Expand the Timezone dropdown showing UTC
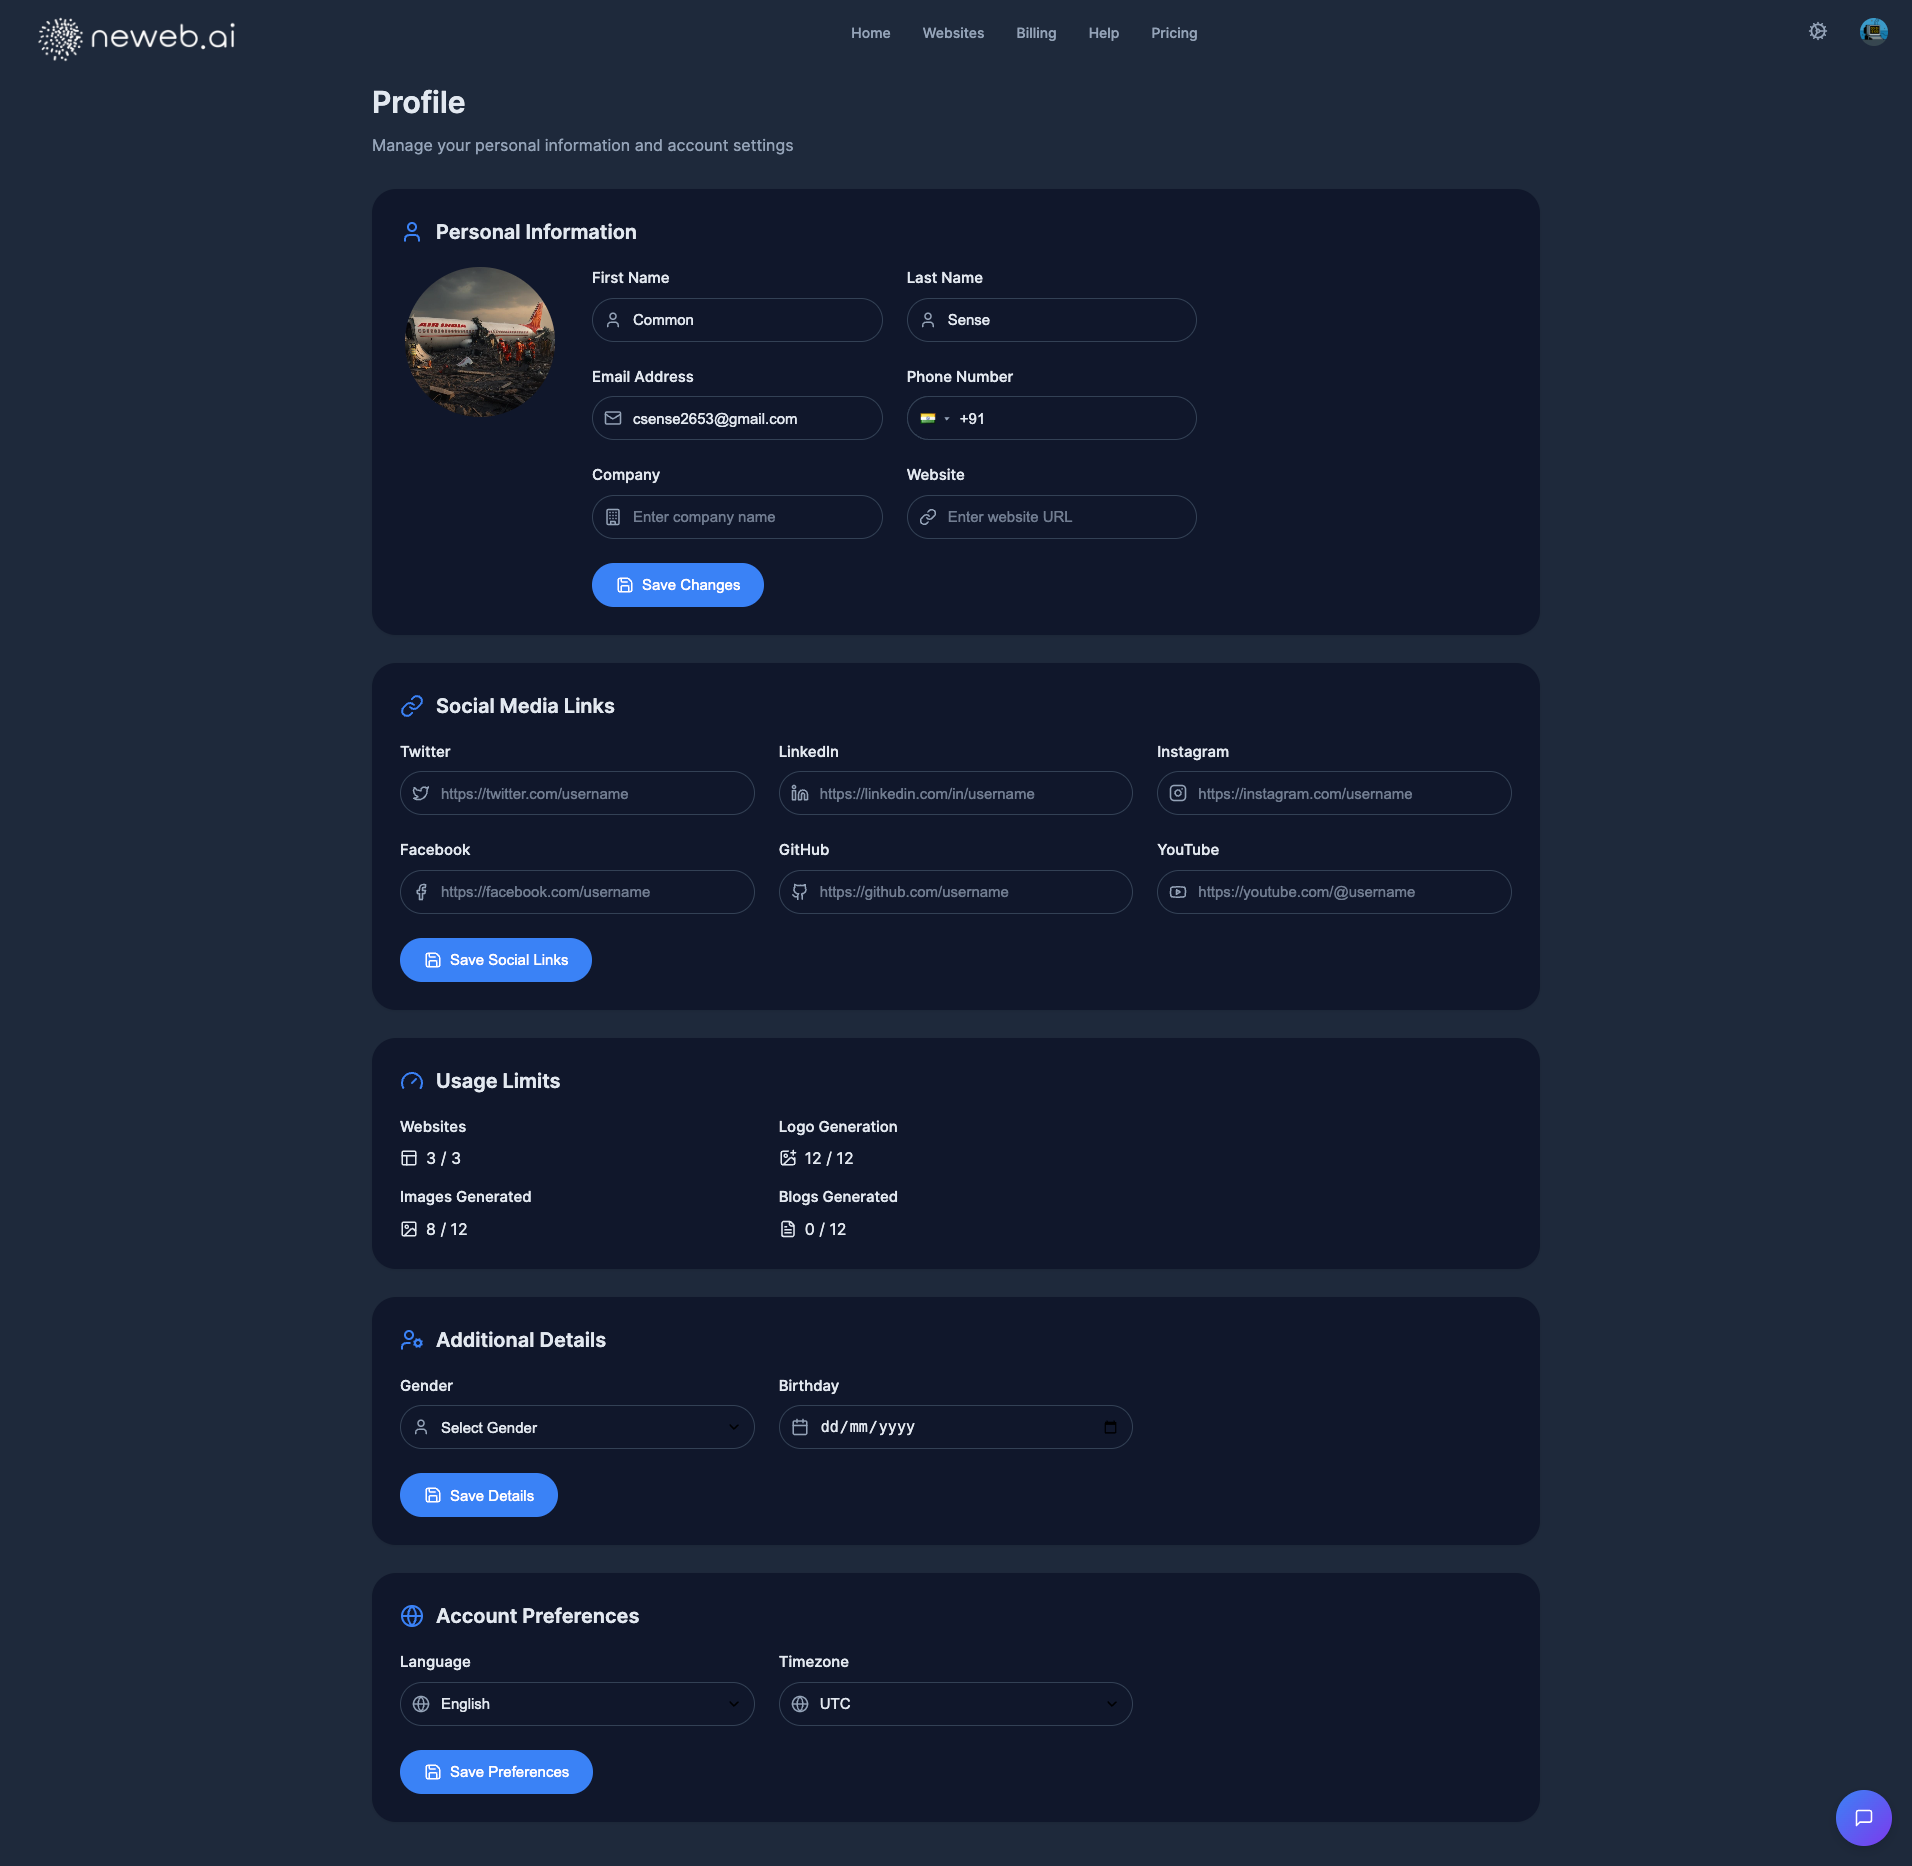1912x1866 pixels. [955, 1703]
